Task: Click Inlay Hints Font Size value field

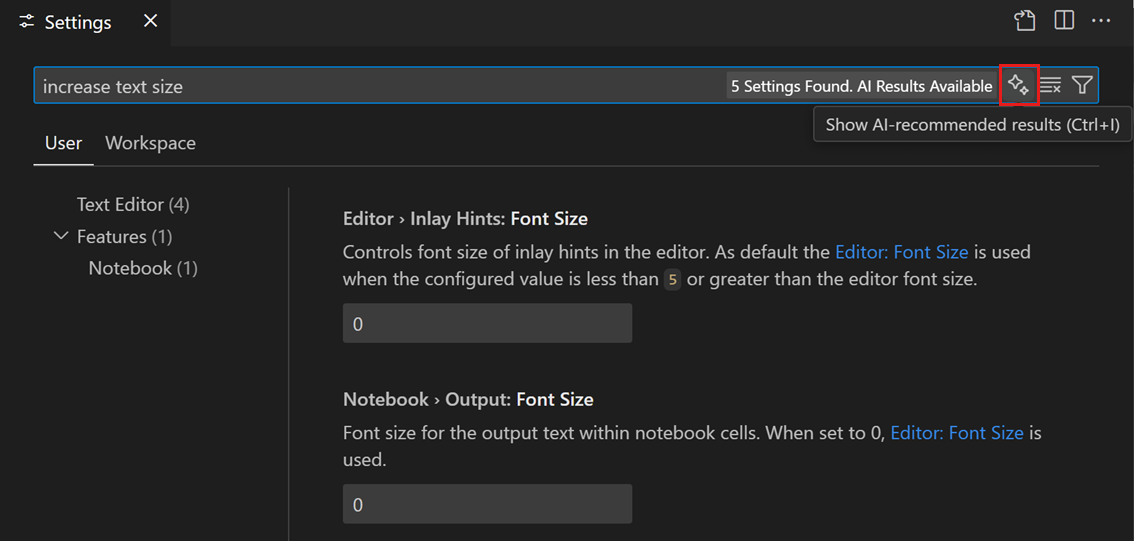Action: click(487, 324)
